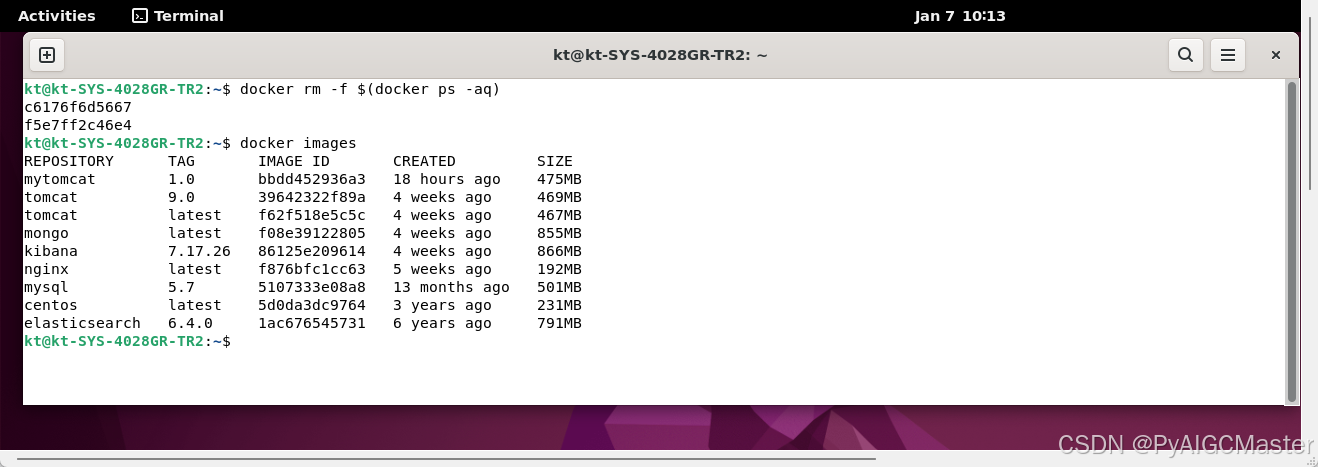1318x467 pixels.
Task: Click the 6 years ago value
Action: click(x=442, y=323)
